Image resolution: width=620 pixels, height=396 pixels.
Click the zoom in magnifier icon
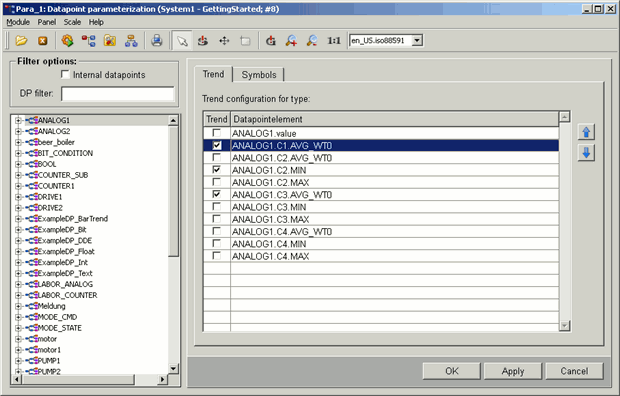click(291, 40)
